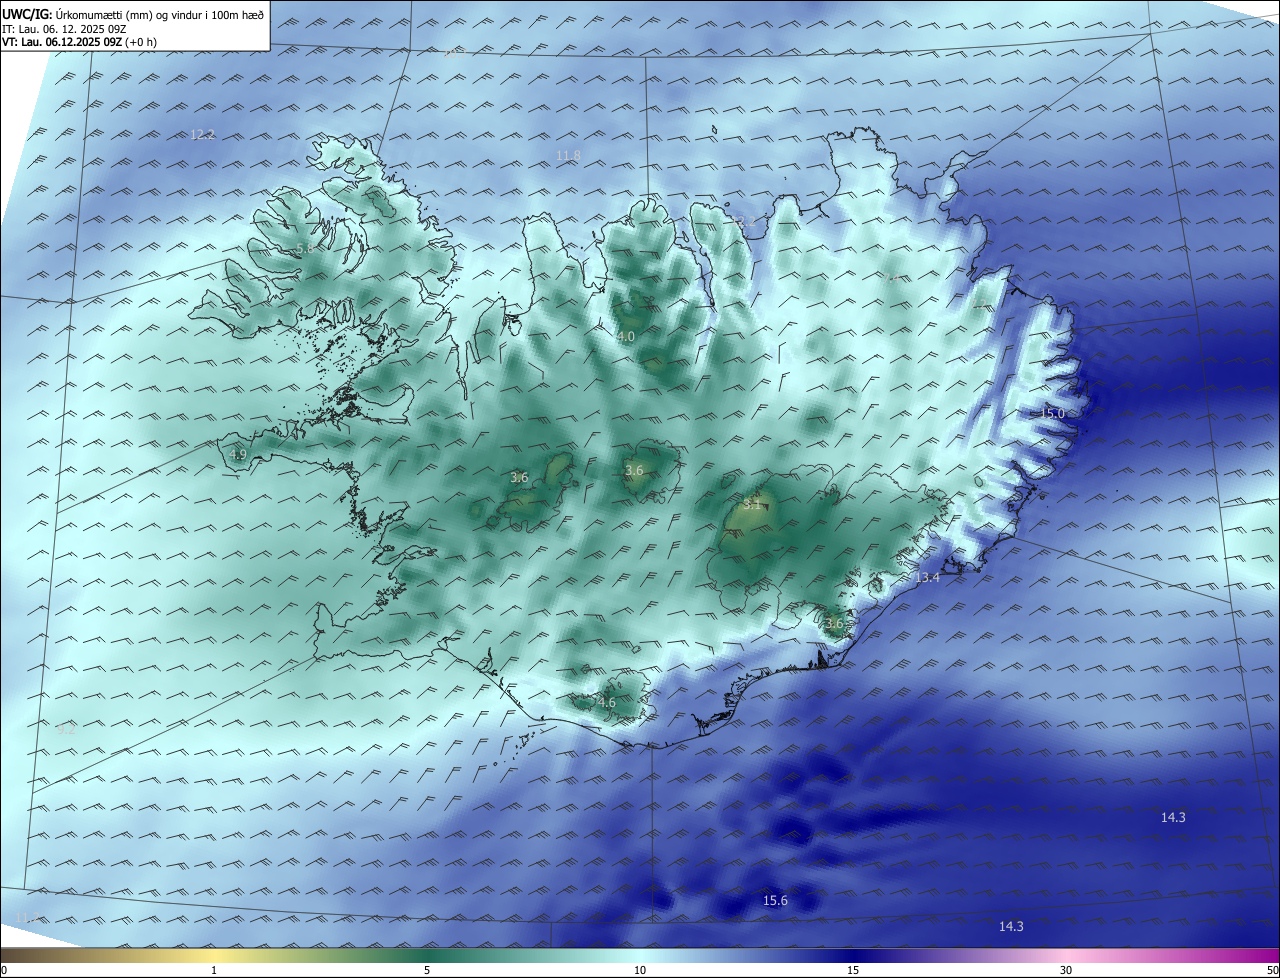Click the 5 tick label on the colorbar
The height and width of the screenshot is (978, 1280).
coord(427,970)
